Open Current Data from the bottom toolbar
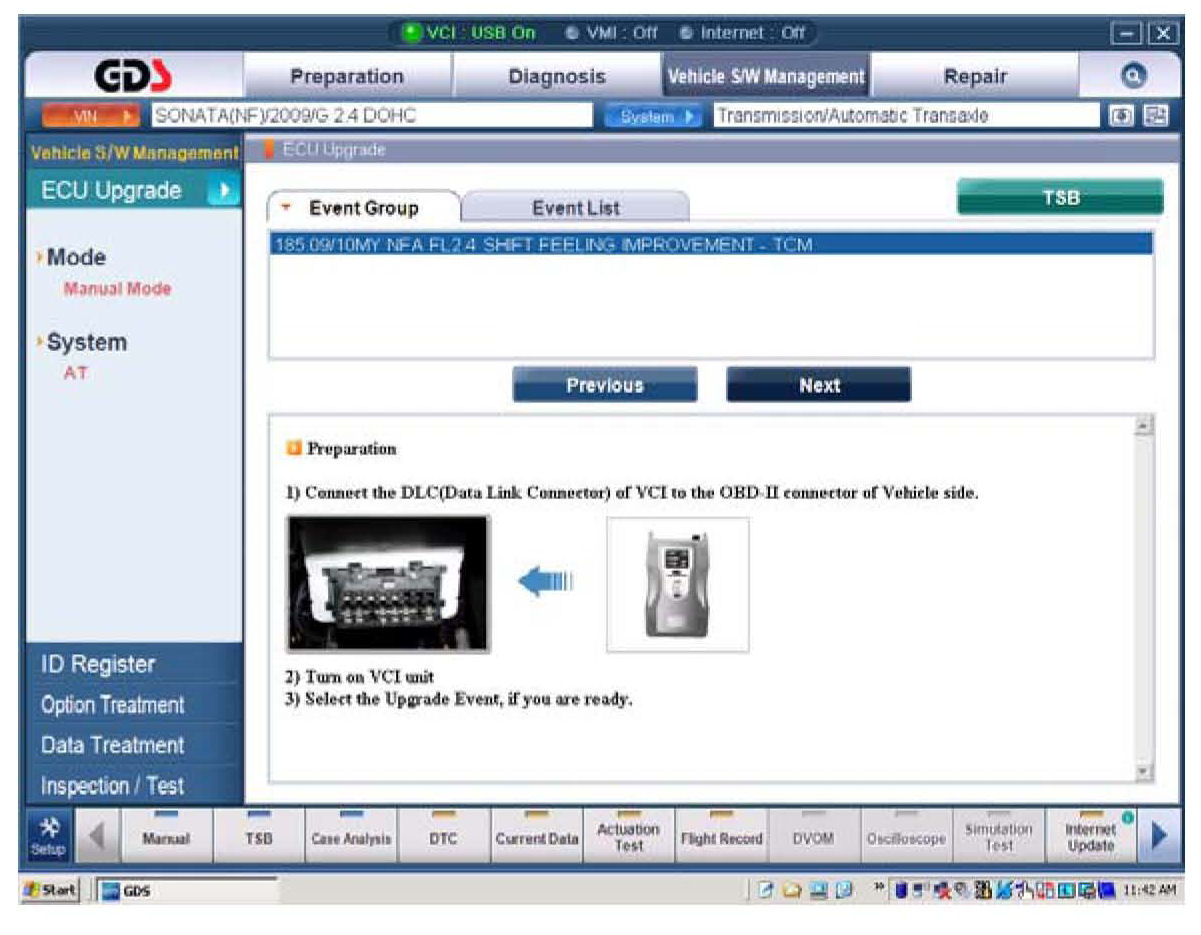The height and width of the screenshot is (935, 1201). (x=537, y=838)
